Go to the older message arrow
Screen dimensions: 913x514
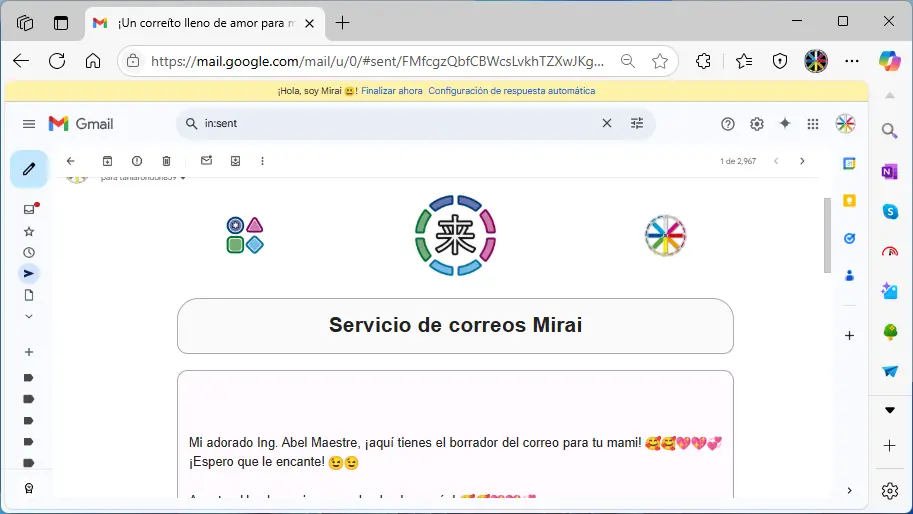pyautogui.click(x=802, y=161)
